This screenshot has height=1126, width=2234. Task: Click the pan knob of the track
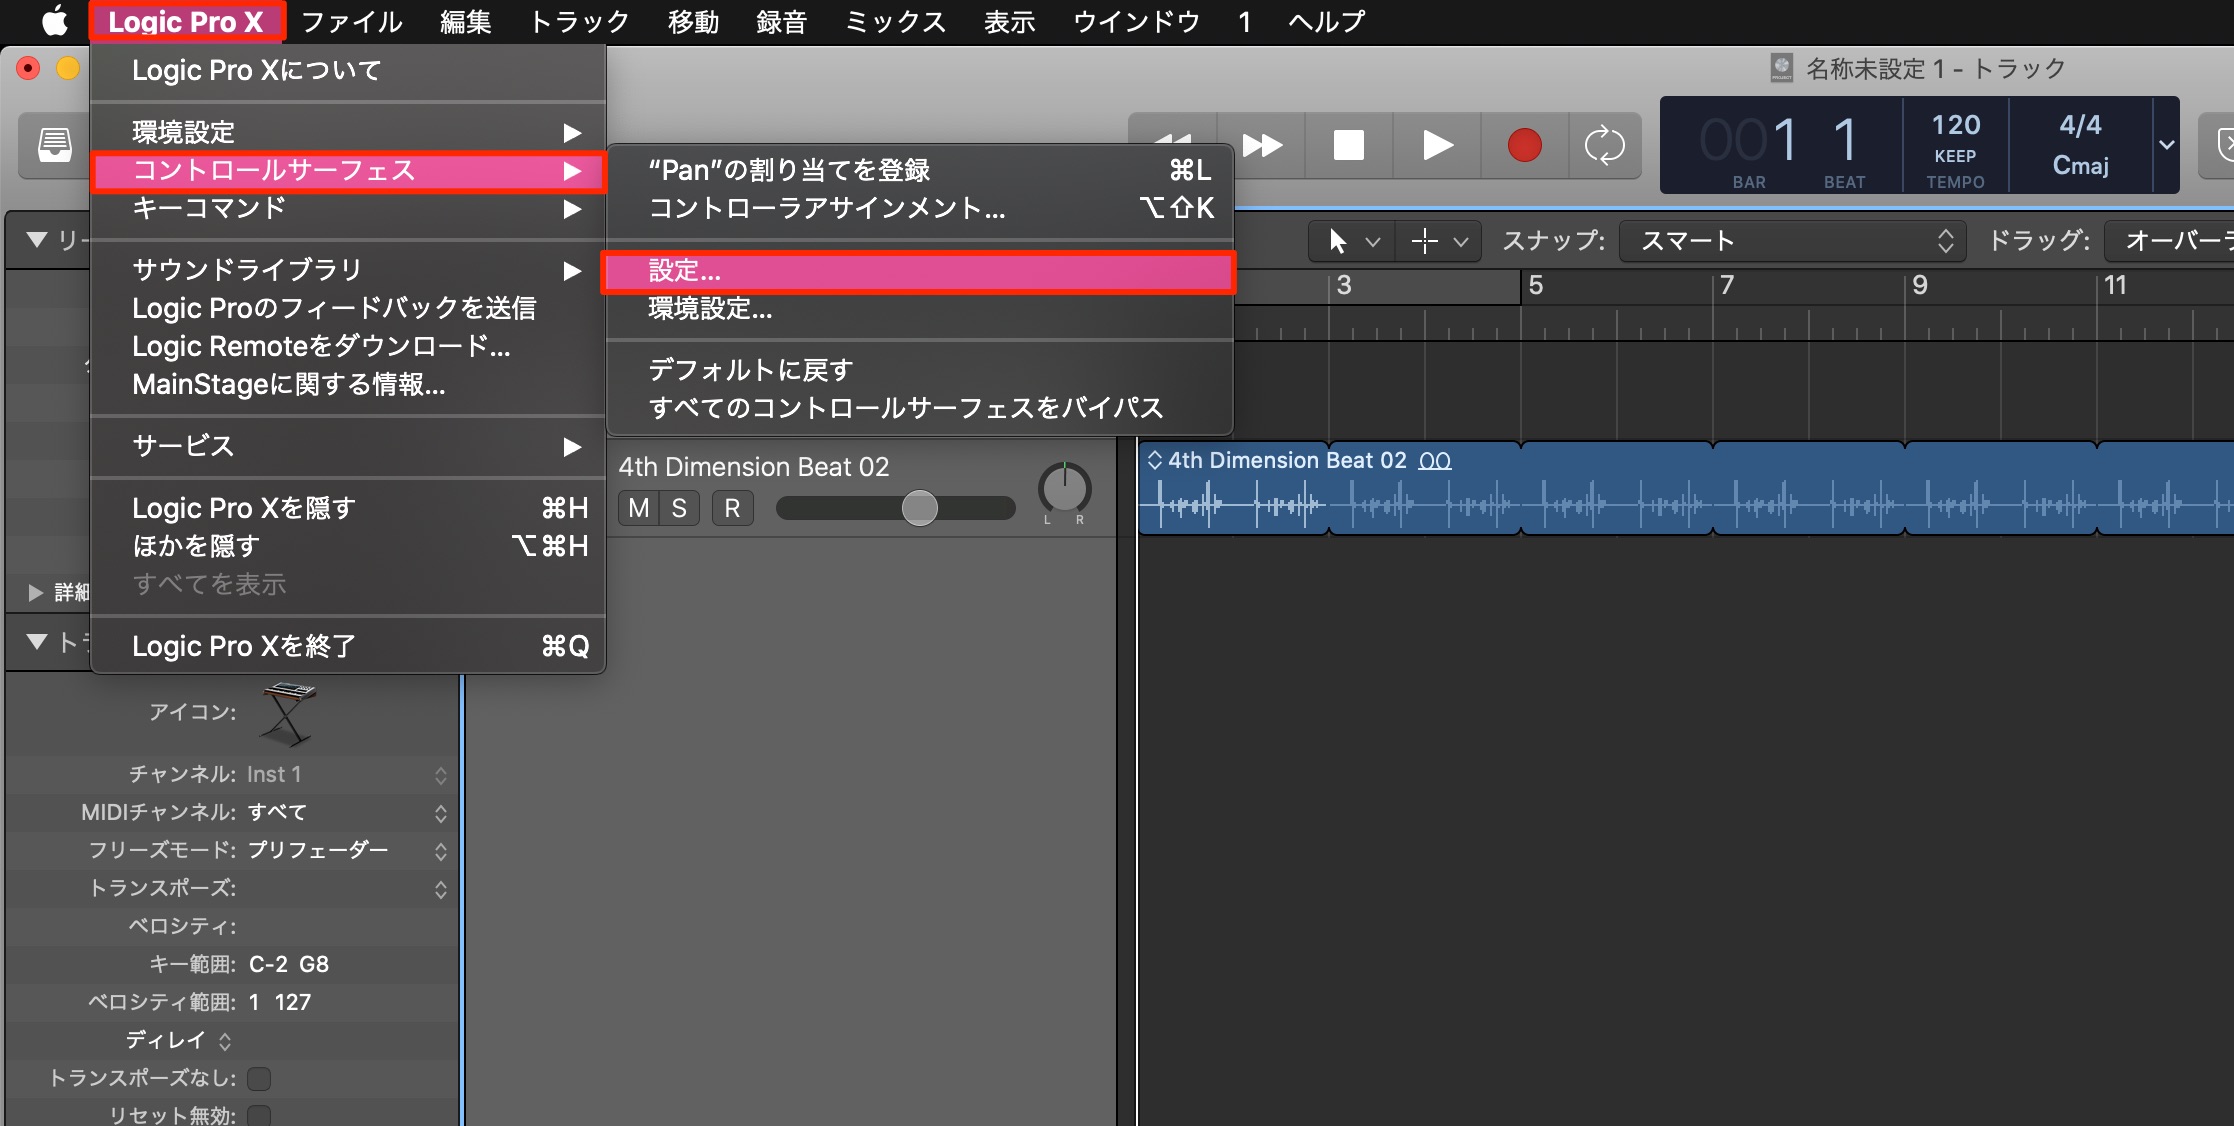click(x=1064, y=489)
